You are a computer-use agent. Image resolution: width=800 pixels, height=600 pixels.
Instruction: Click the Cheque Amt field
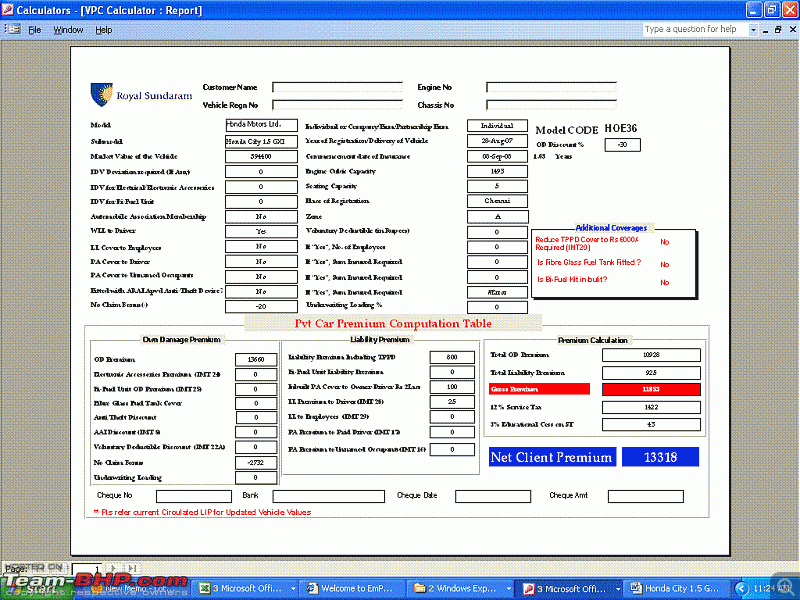[646, 496]
